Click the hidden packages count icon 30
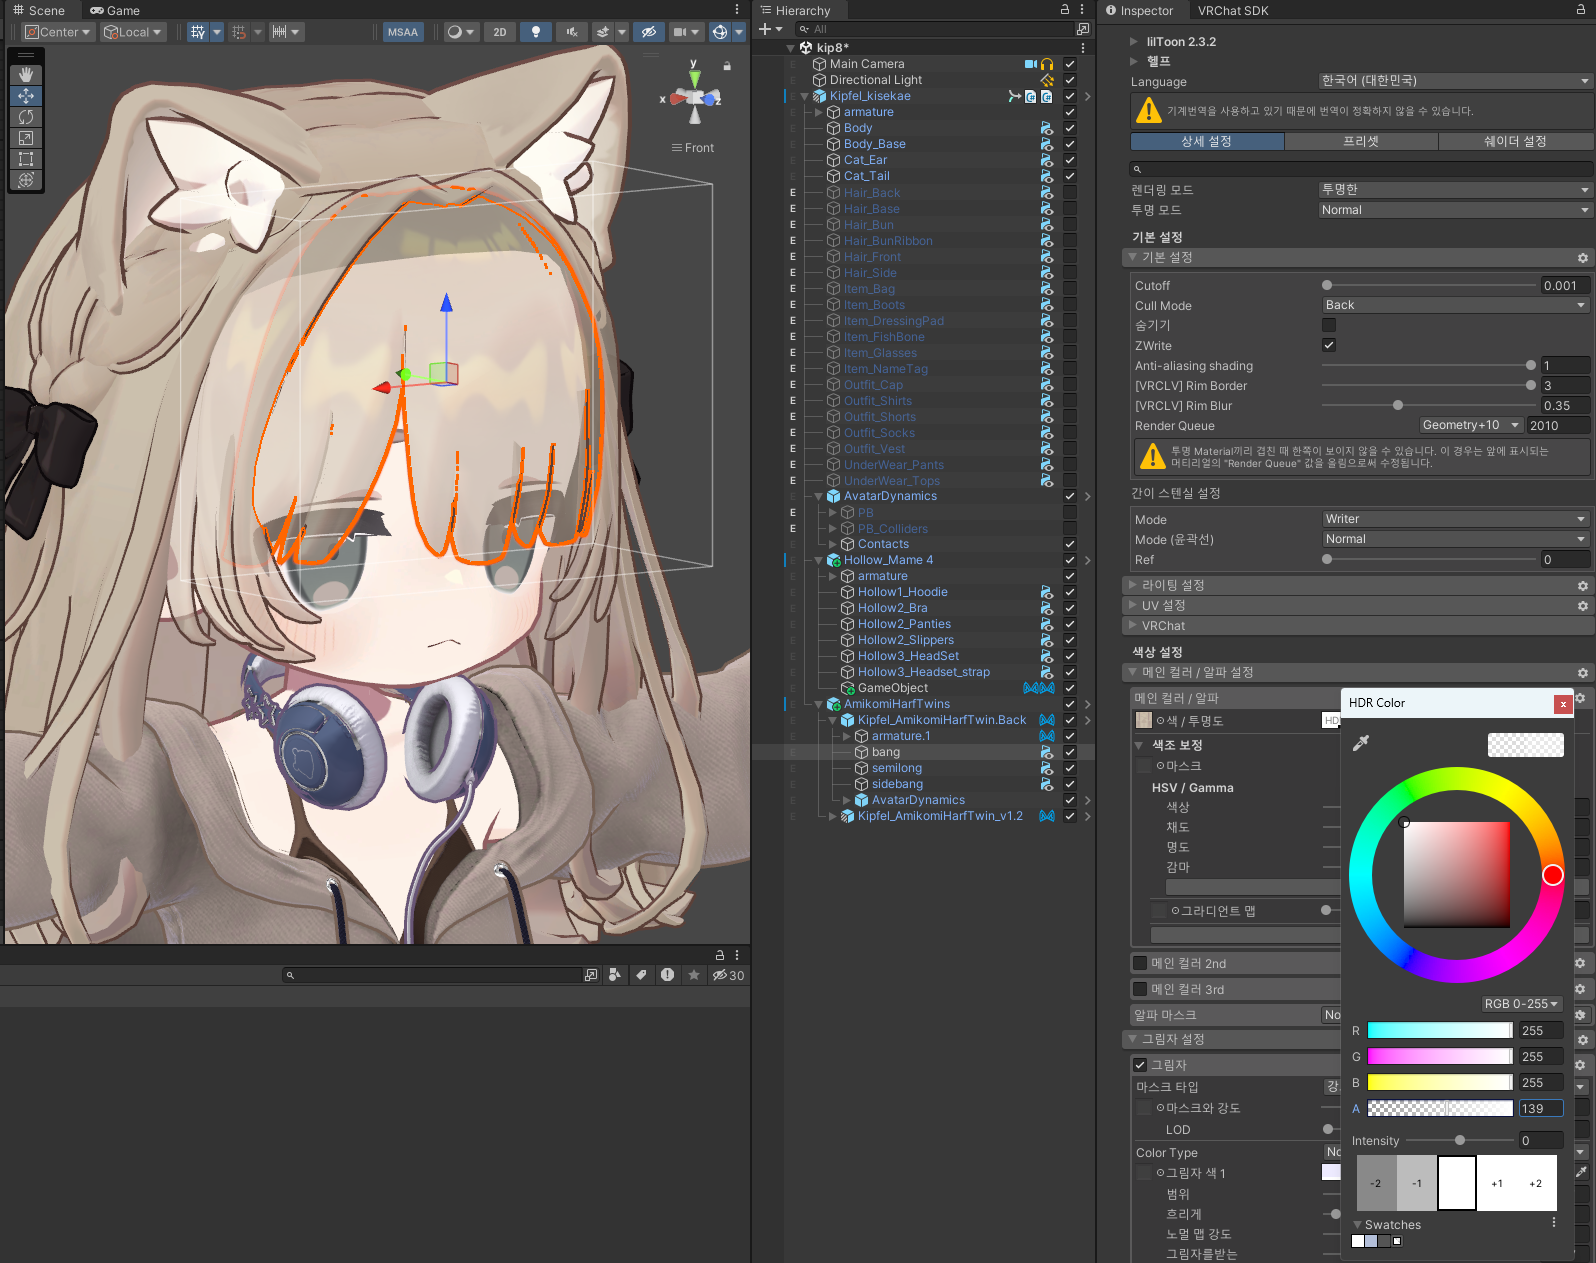1596x1263 pixels. [x=728, y=975]
